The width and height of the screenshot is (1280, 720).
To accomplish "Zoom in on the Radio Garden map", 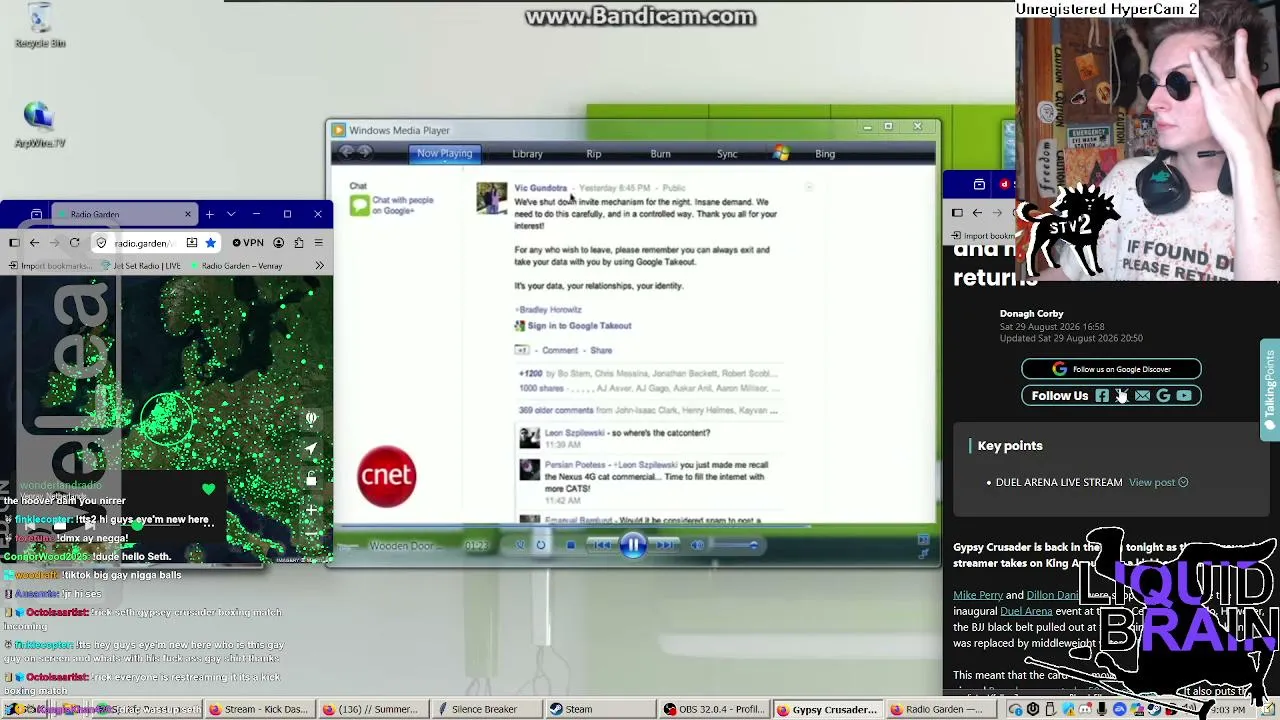I will [311, 510].
